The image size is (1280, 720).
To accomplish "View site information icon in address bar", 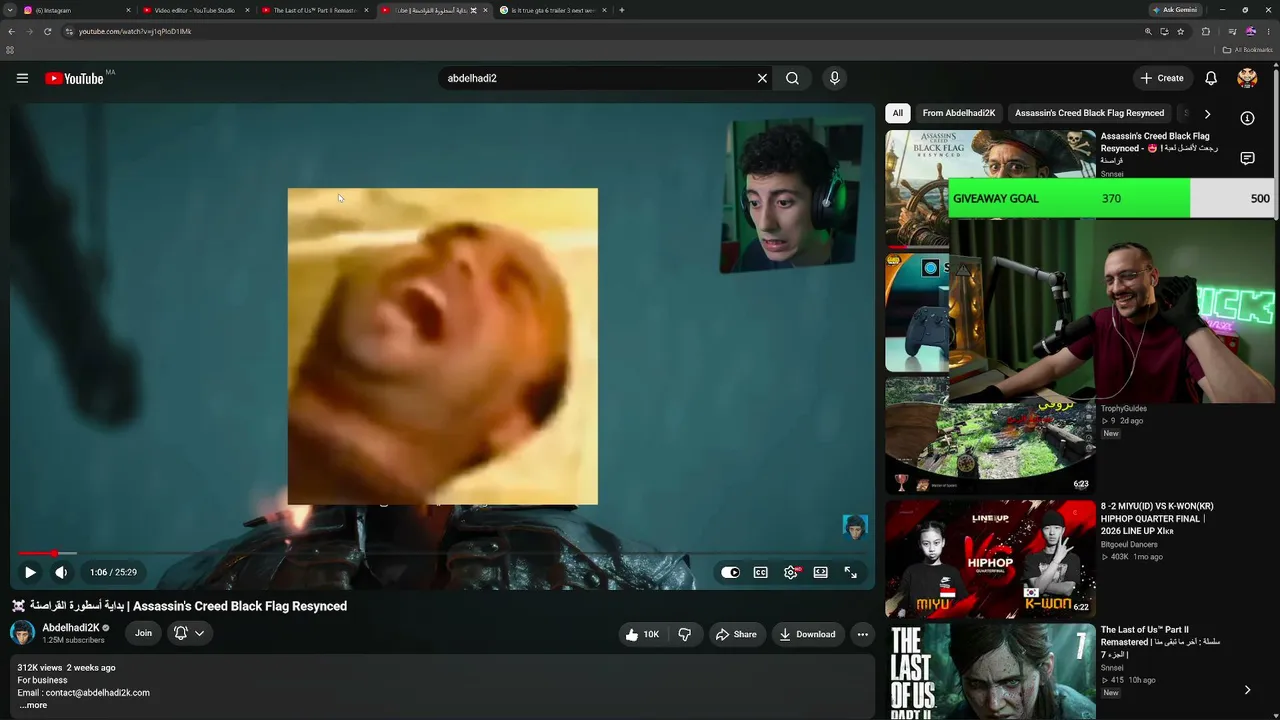I will coord(69,31).
